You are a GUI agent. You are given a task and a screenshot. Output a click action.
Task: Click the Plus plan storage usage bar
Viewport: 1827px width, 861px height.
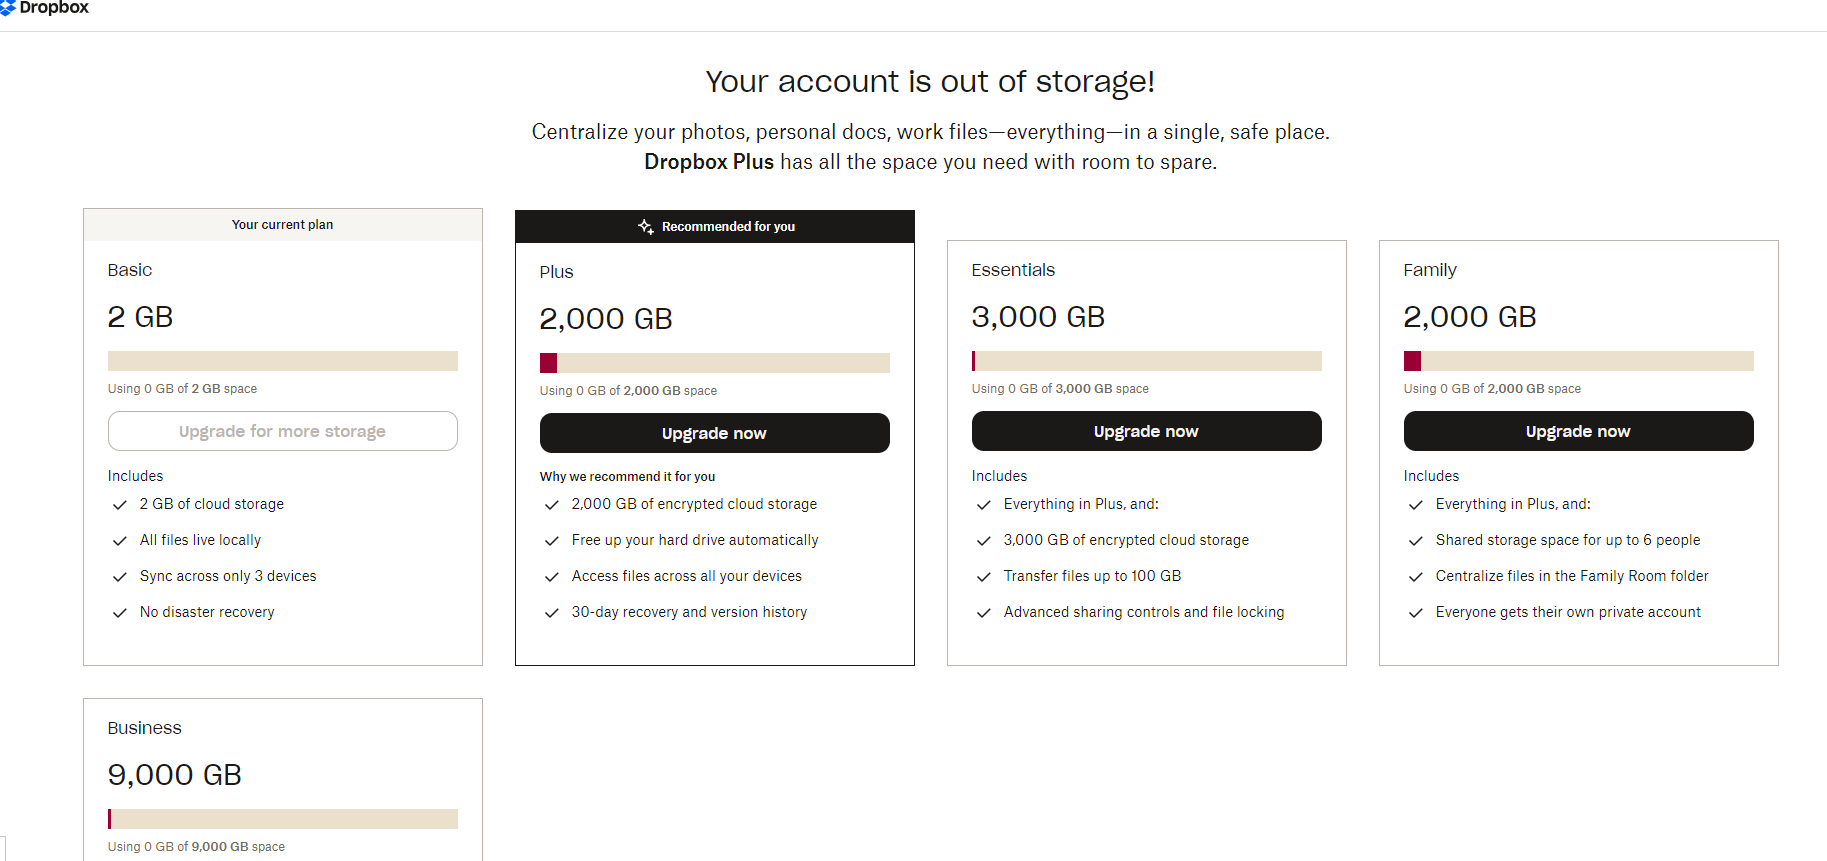coord(714,363)
